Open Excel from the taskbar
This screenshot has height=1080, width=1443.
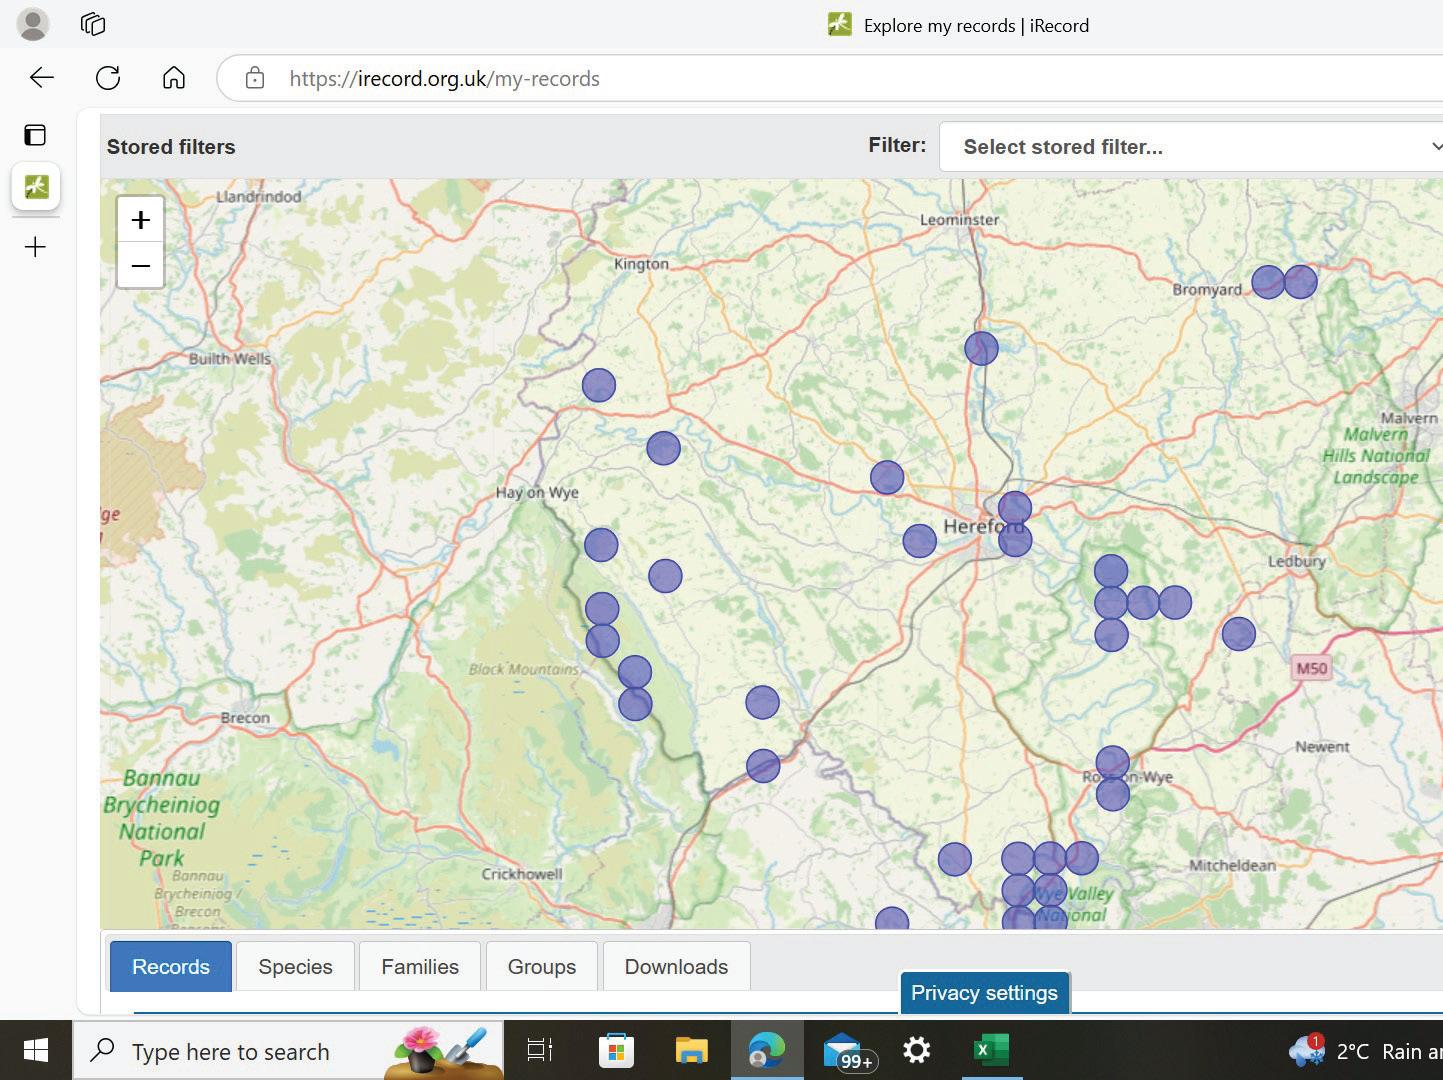pos(992,1050)
